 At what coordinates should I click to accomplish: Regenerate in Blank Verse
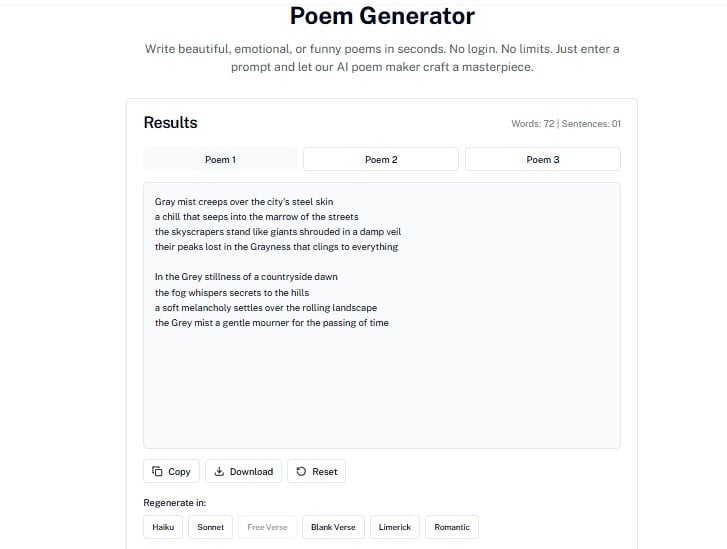(x=333, y=527)
